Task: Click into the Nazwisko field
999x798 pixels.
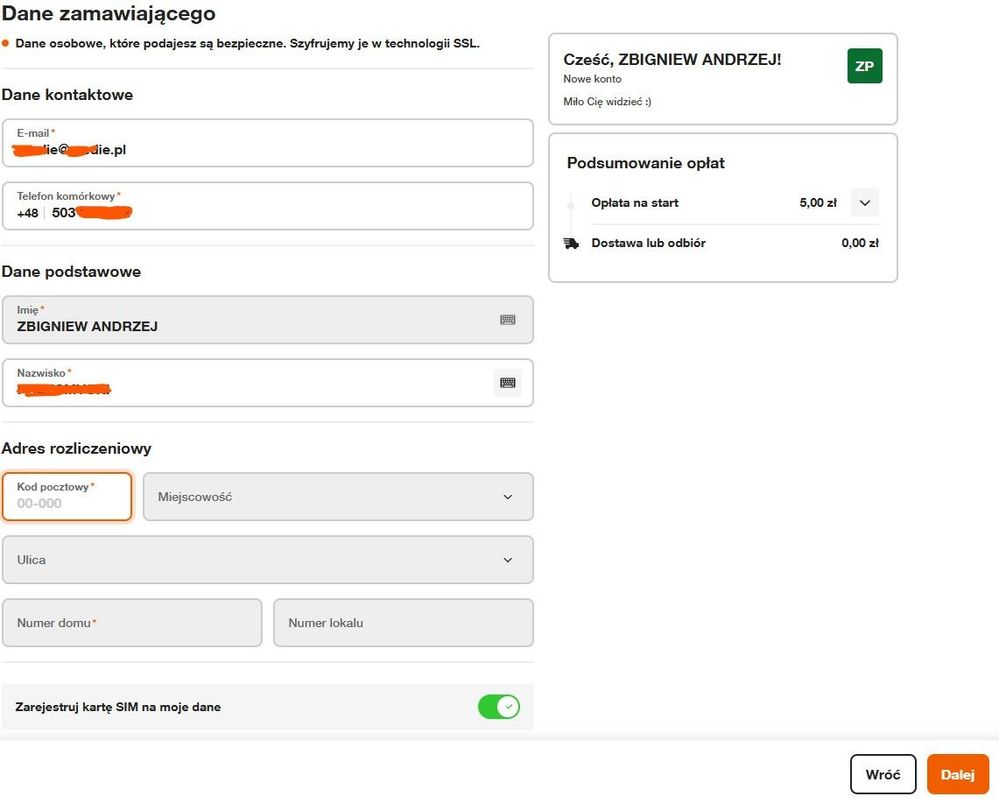Action: [x=268, y=383]
